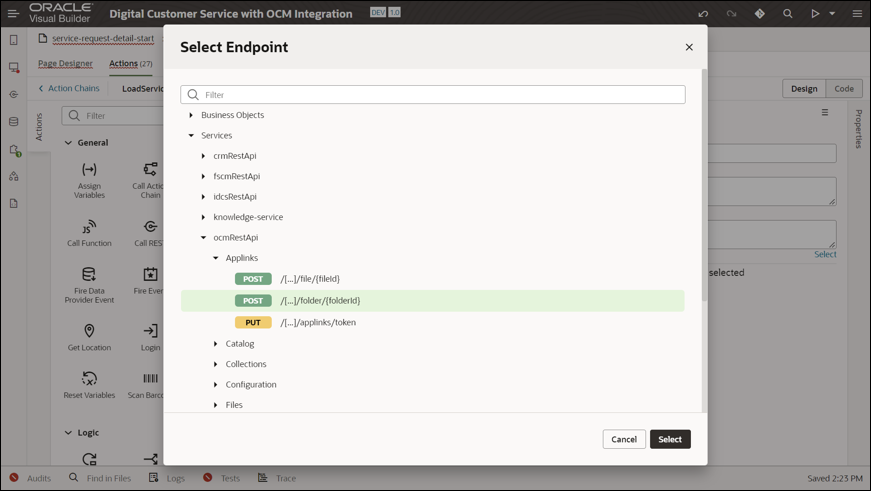Expand the idcsRestApi service node
Viewport: 871px width, 491px height.
coord(203,197)
